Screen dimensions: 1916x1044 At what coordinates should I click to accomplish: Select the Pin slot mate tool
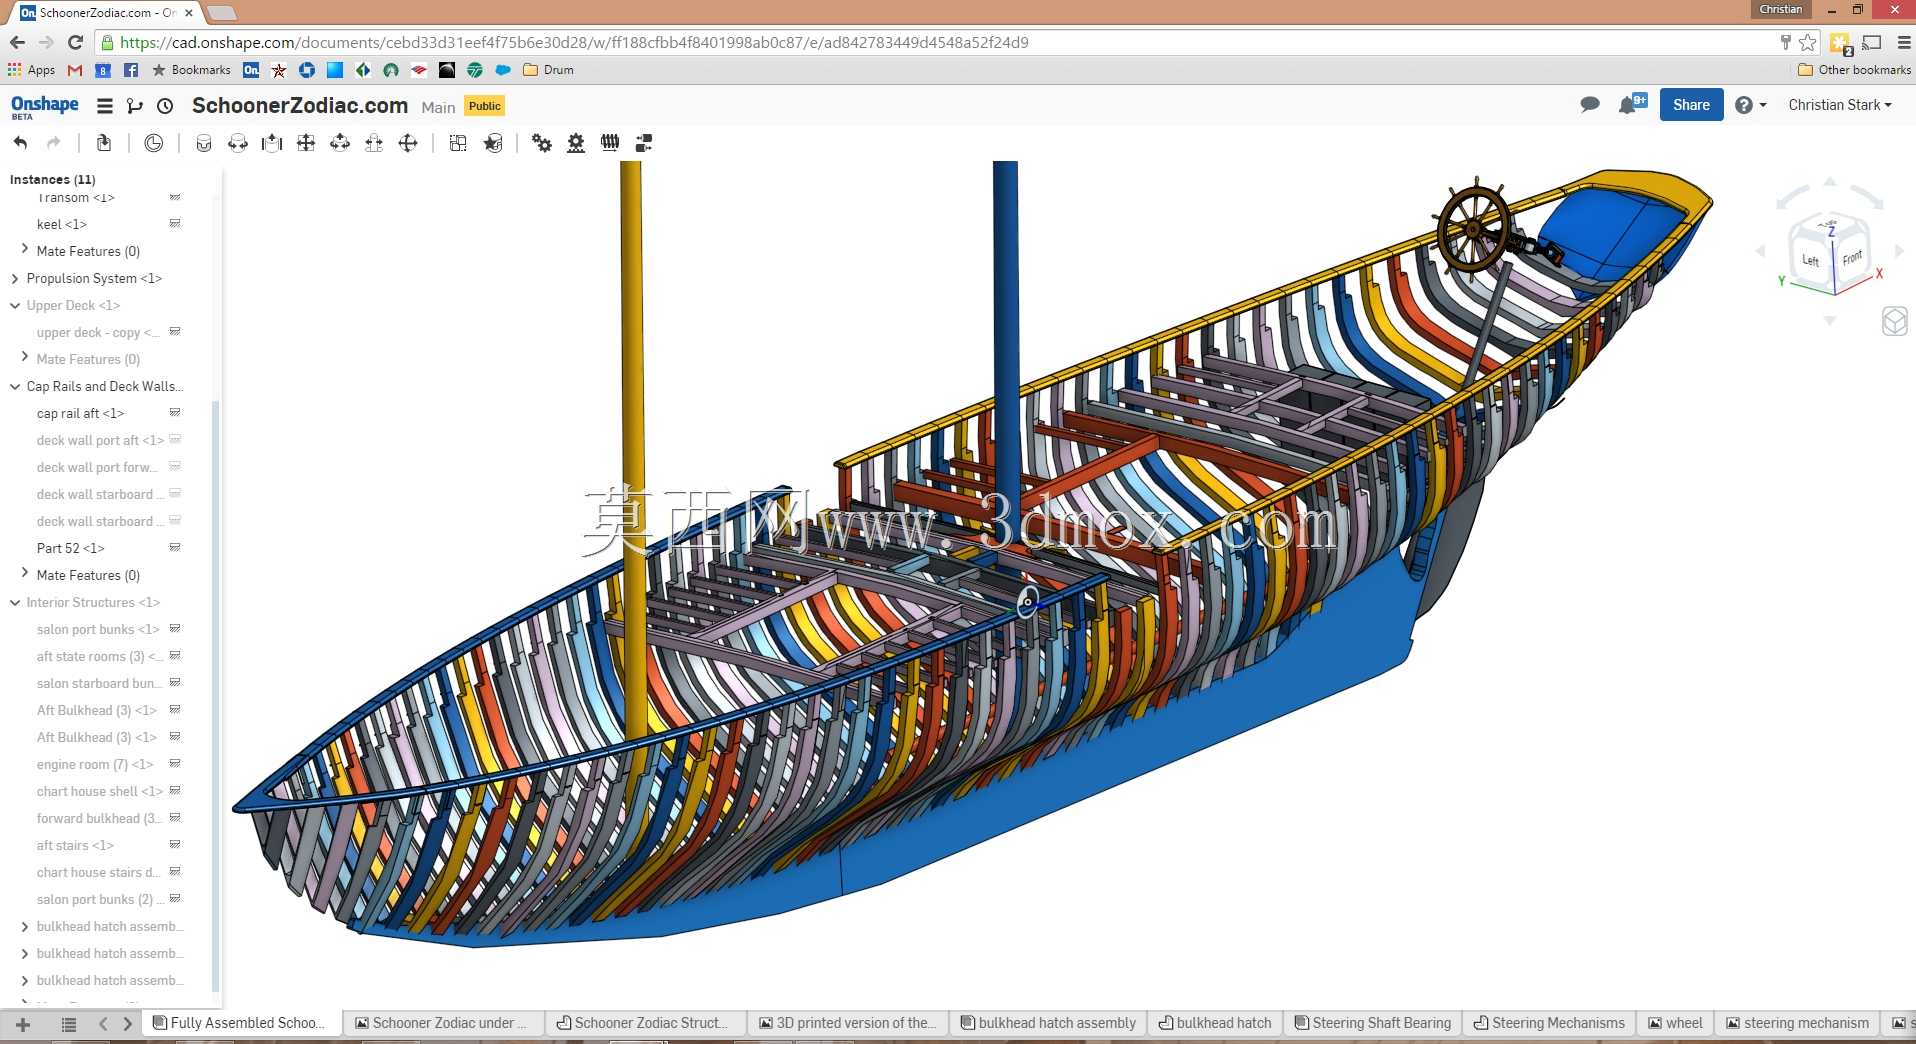(374, 143)
